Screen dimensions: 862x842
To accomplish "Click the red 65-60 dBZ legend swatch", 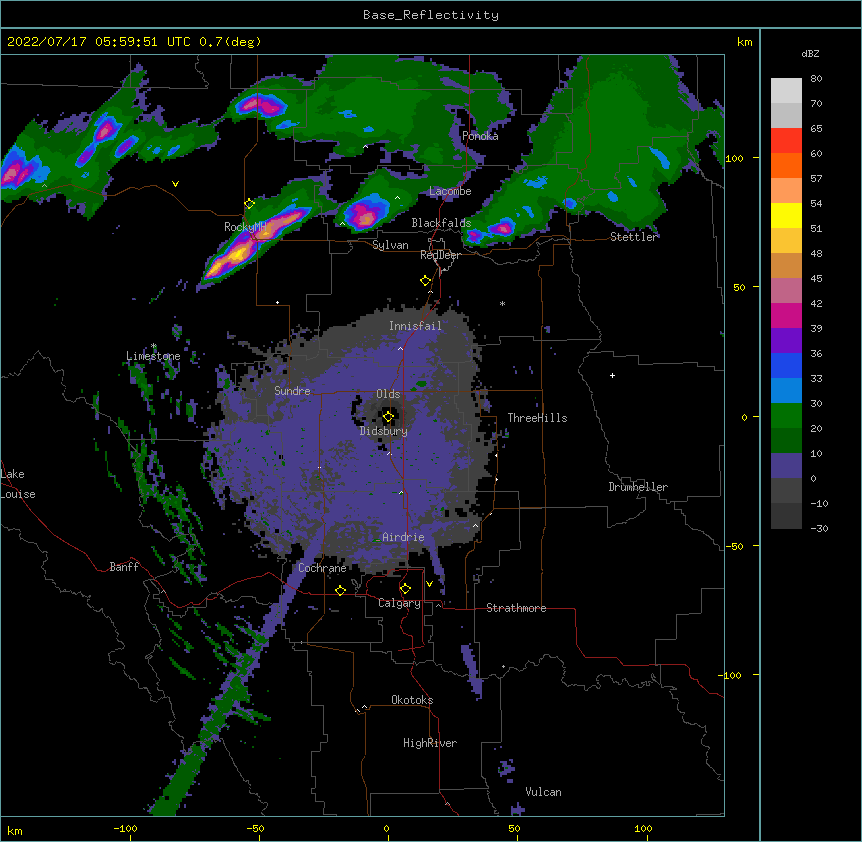I will 786,141.
